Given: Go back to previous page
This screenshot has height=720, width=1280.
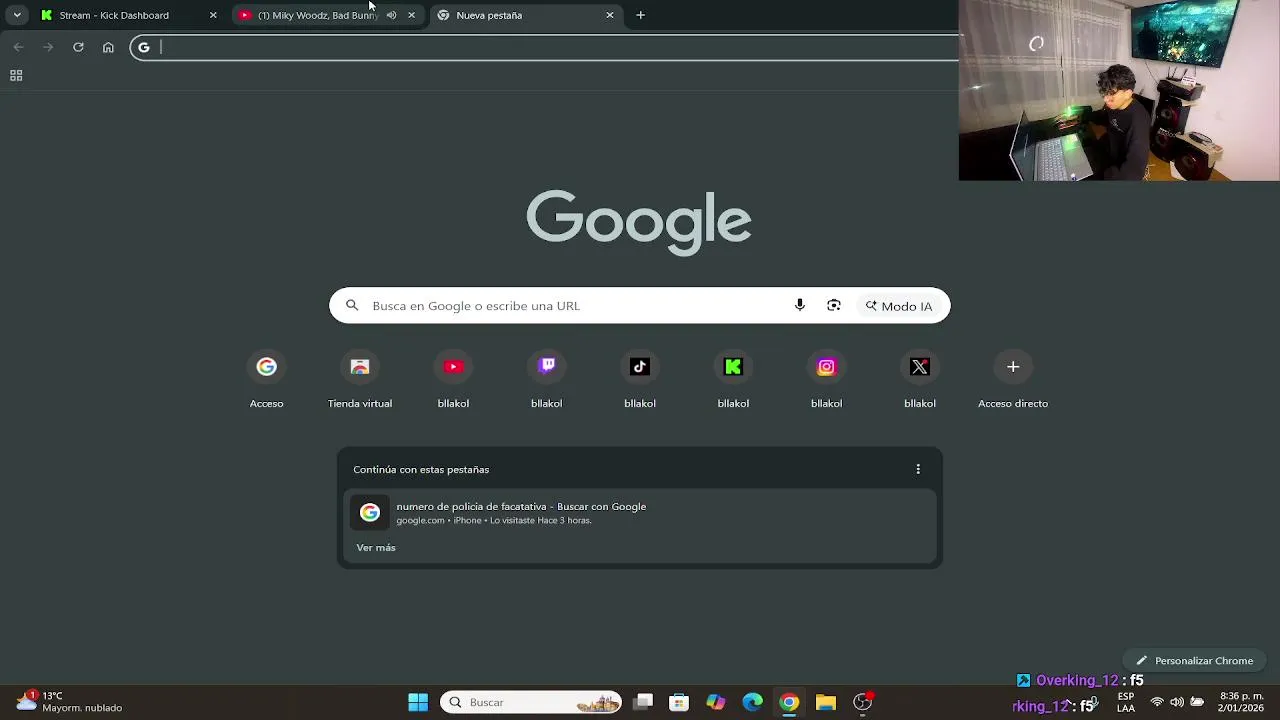Looking at the screenshot, I should [x=18, y=47].
